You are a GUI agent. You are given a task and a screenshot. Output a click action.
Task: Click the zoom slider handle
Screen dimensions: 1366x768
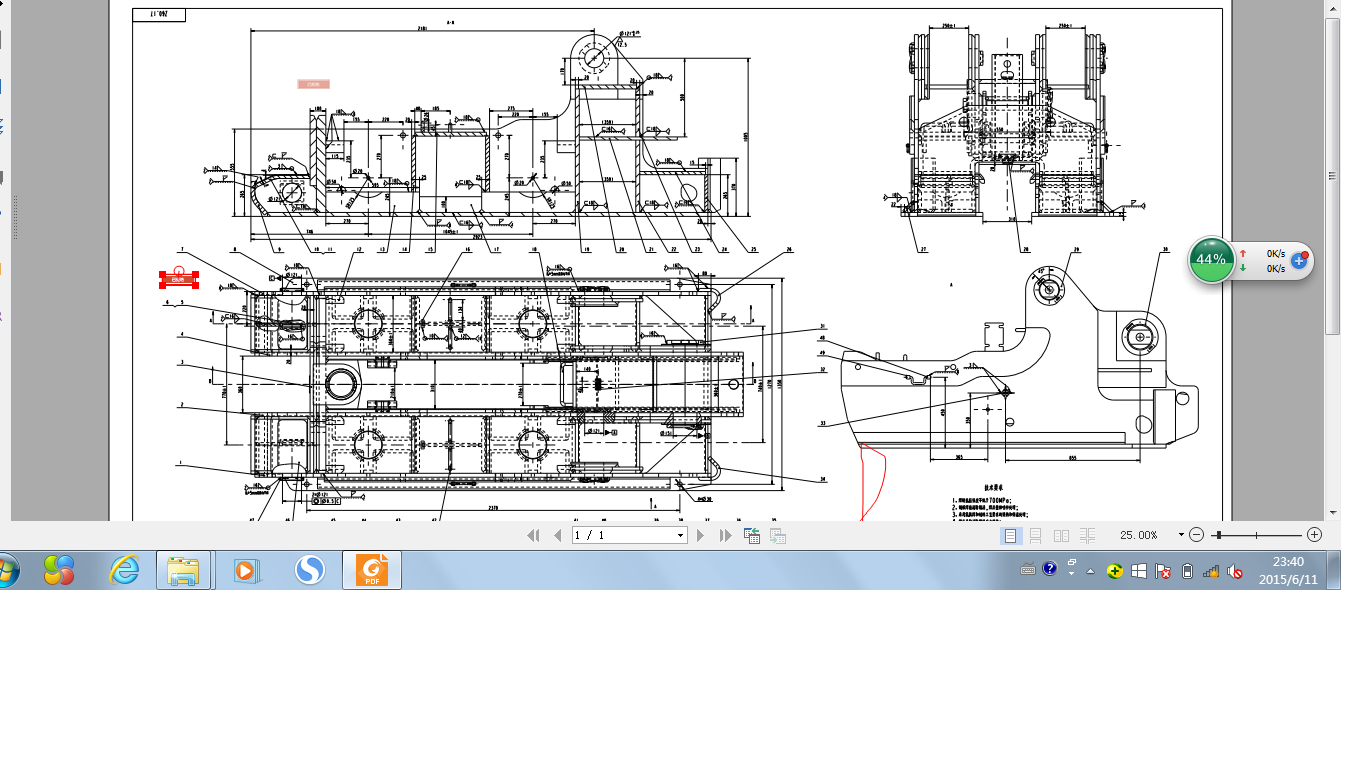[1217, 535]
